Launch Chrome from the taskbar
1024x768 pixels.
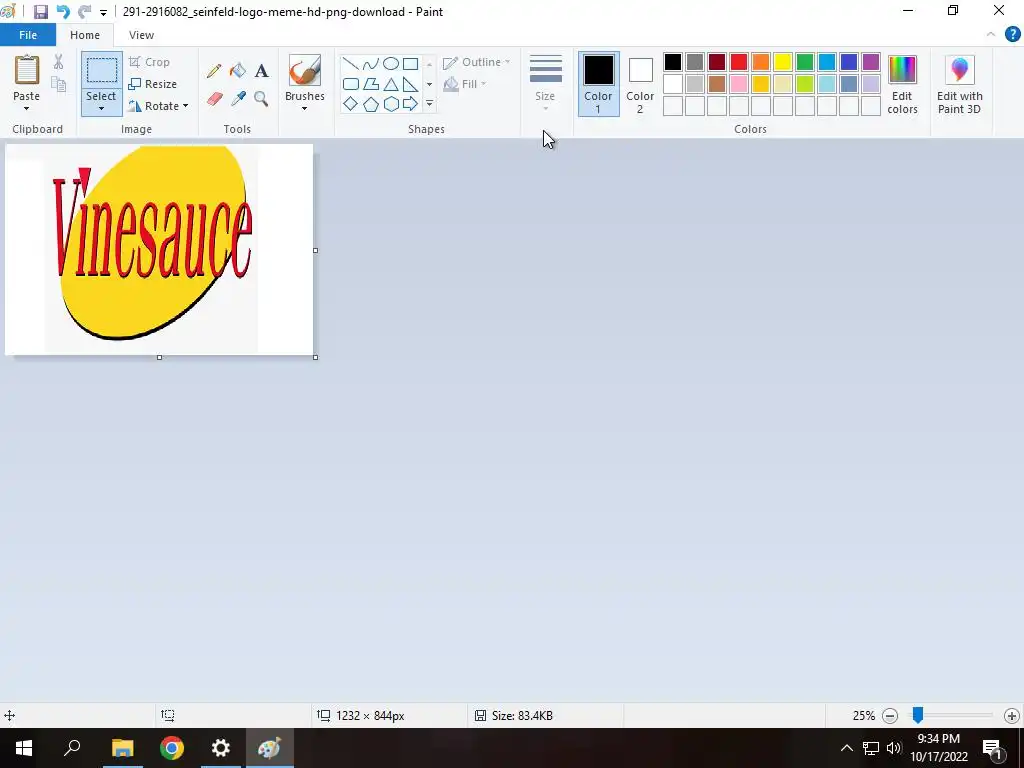[x=172, y=748]
